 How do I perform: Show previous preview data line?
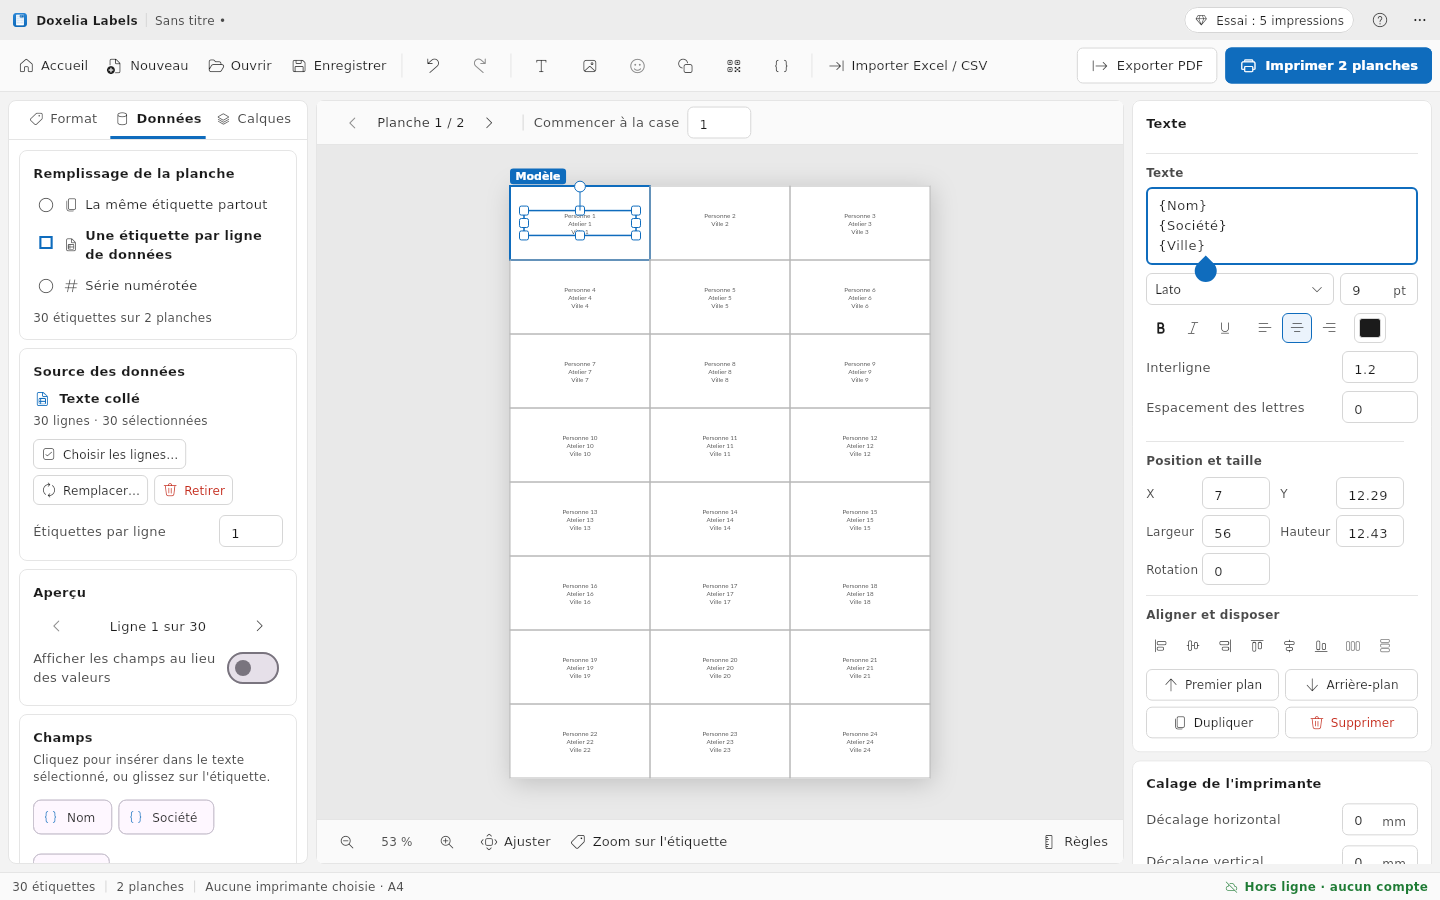pos(57,626)
